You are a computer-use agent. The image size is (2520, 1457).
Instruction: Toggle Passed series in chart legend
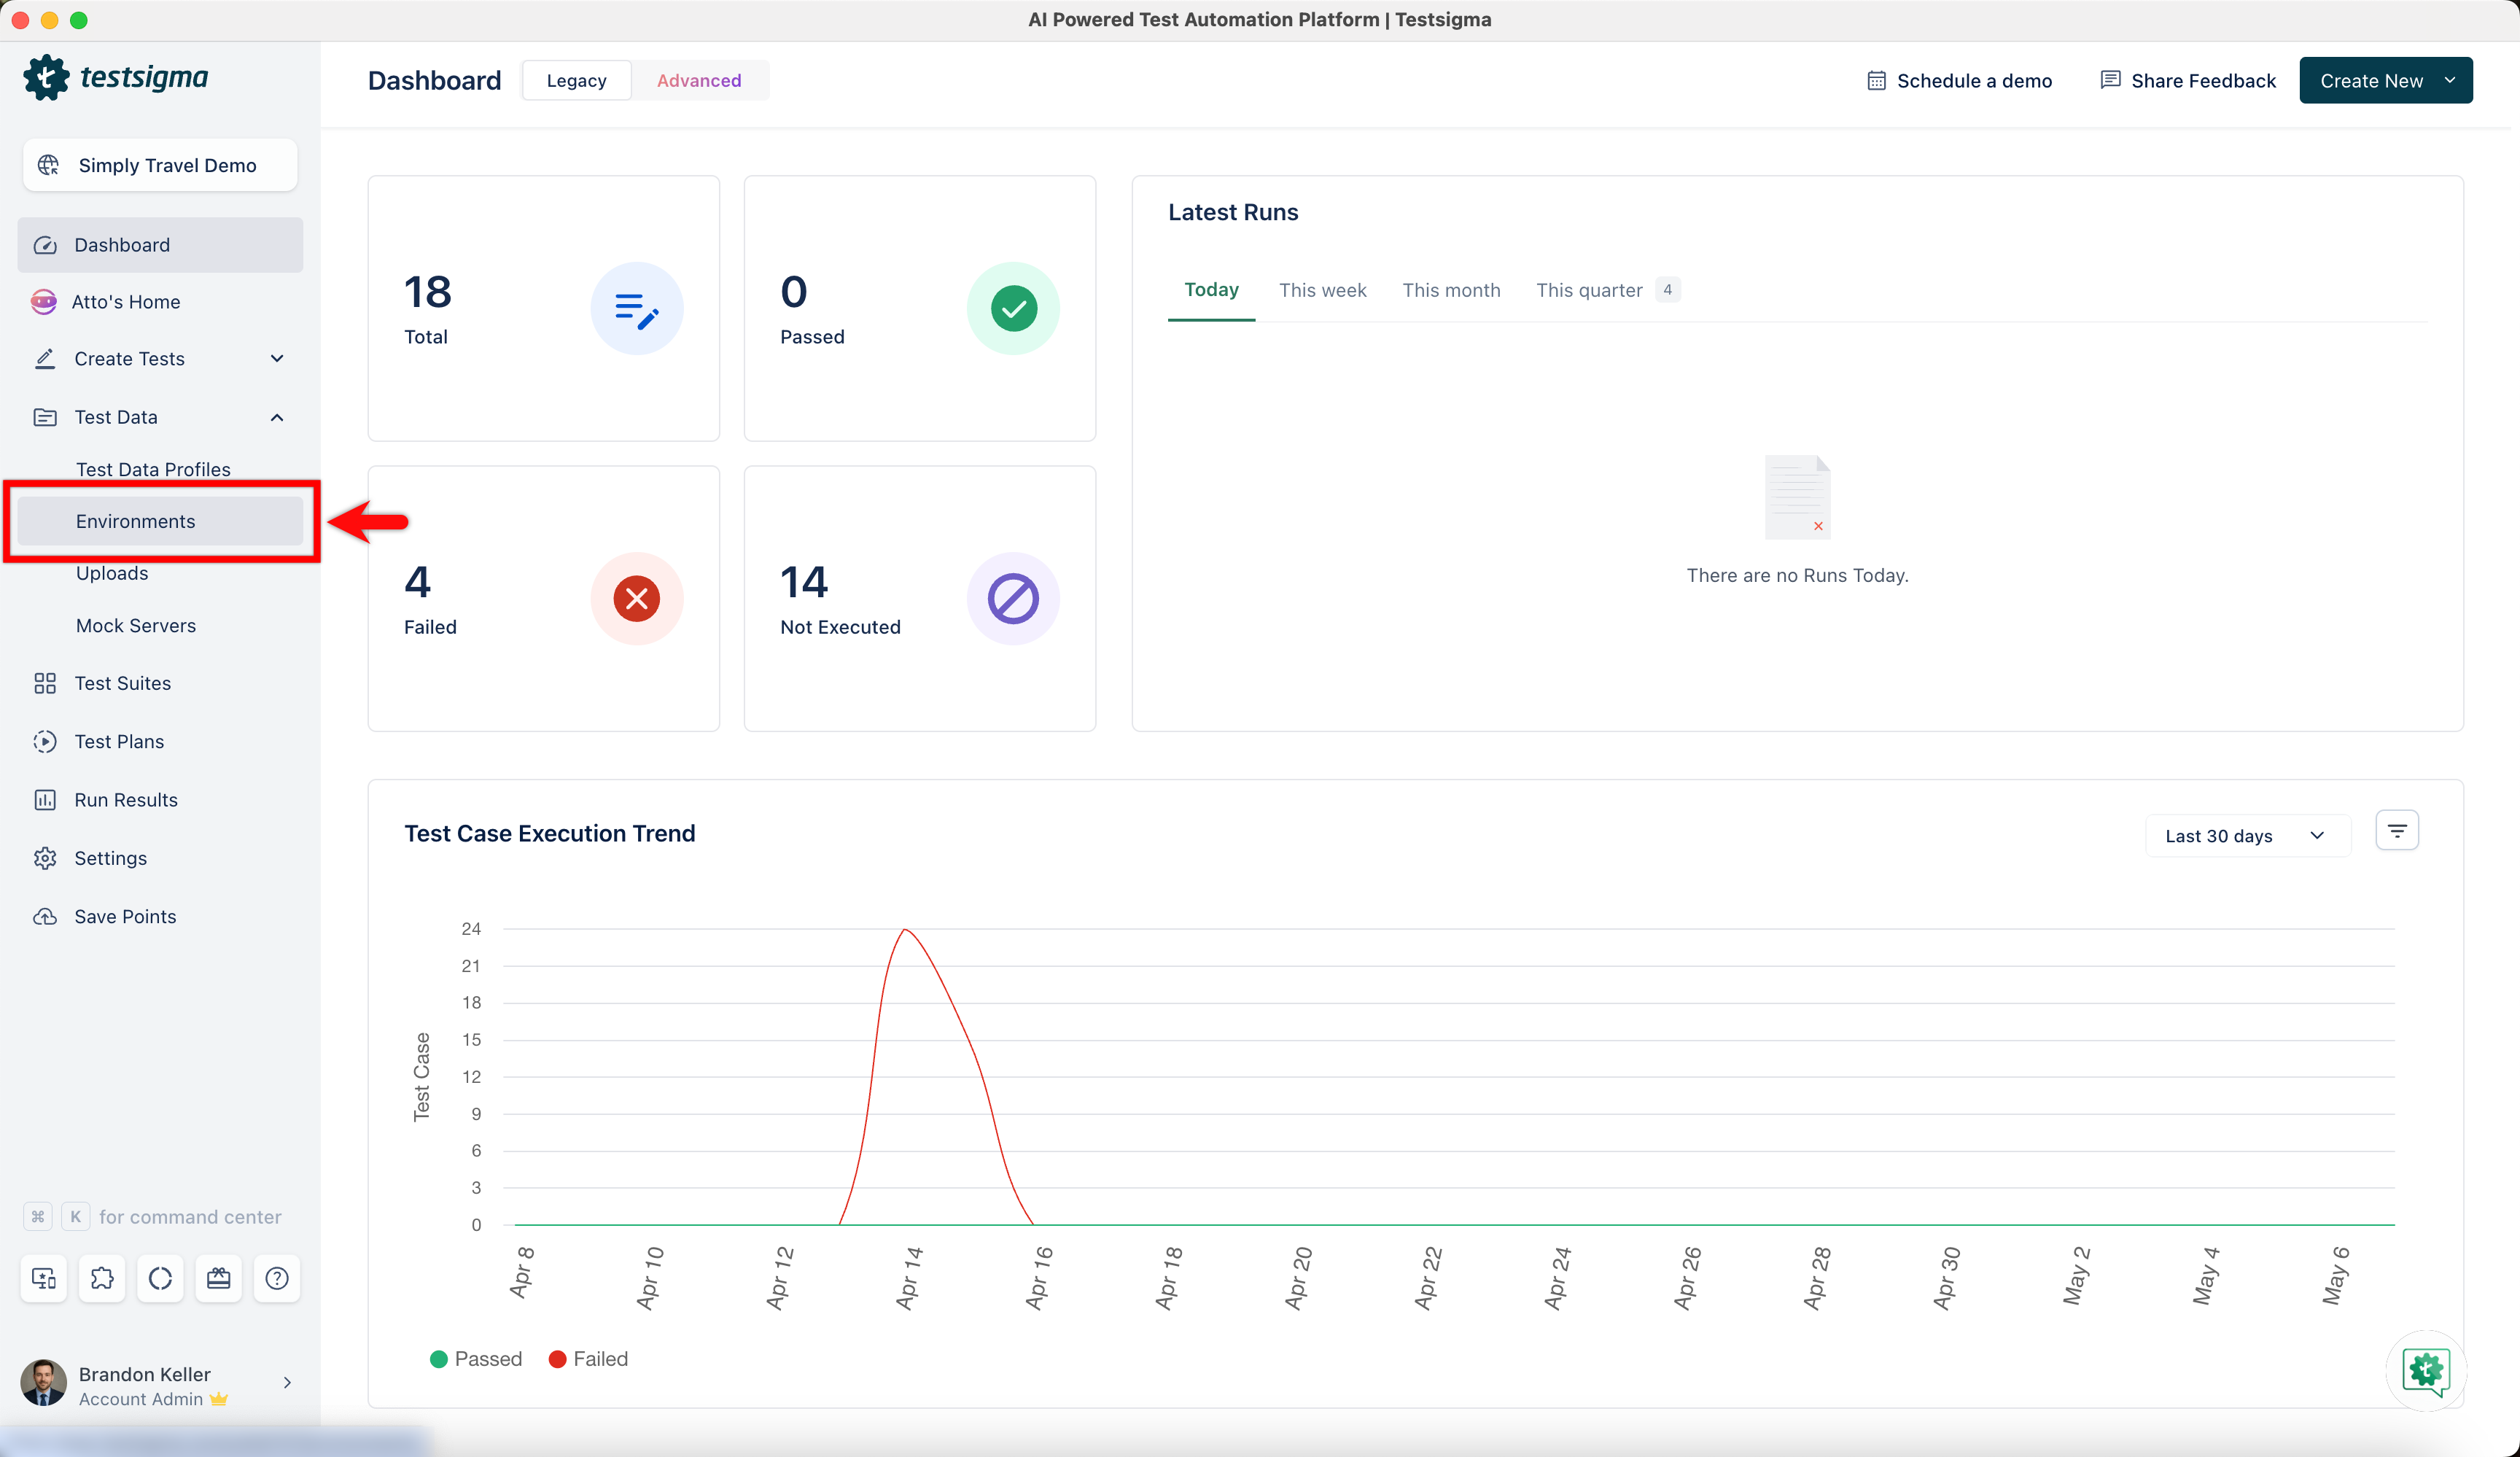point(476,1359)
